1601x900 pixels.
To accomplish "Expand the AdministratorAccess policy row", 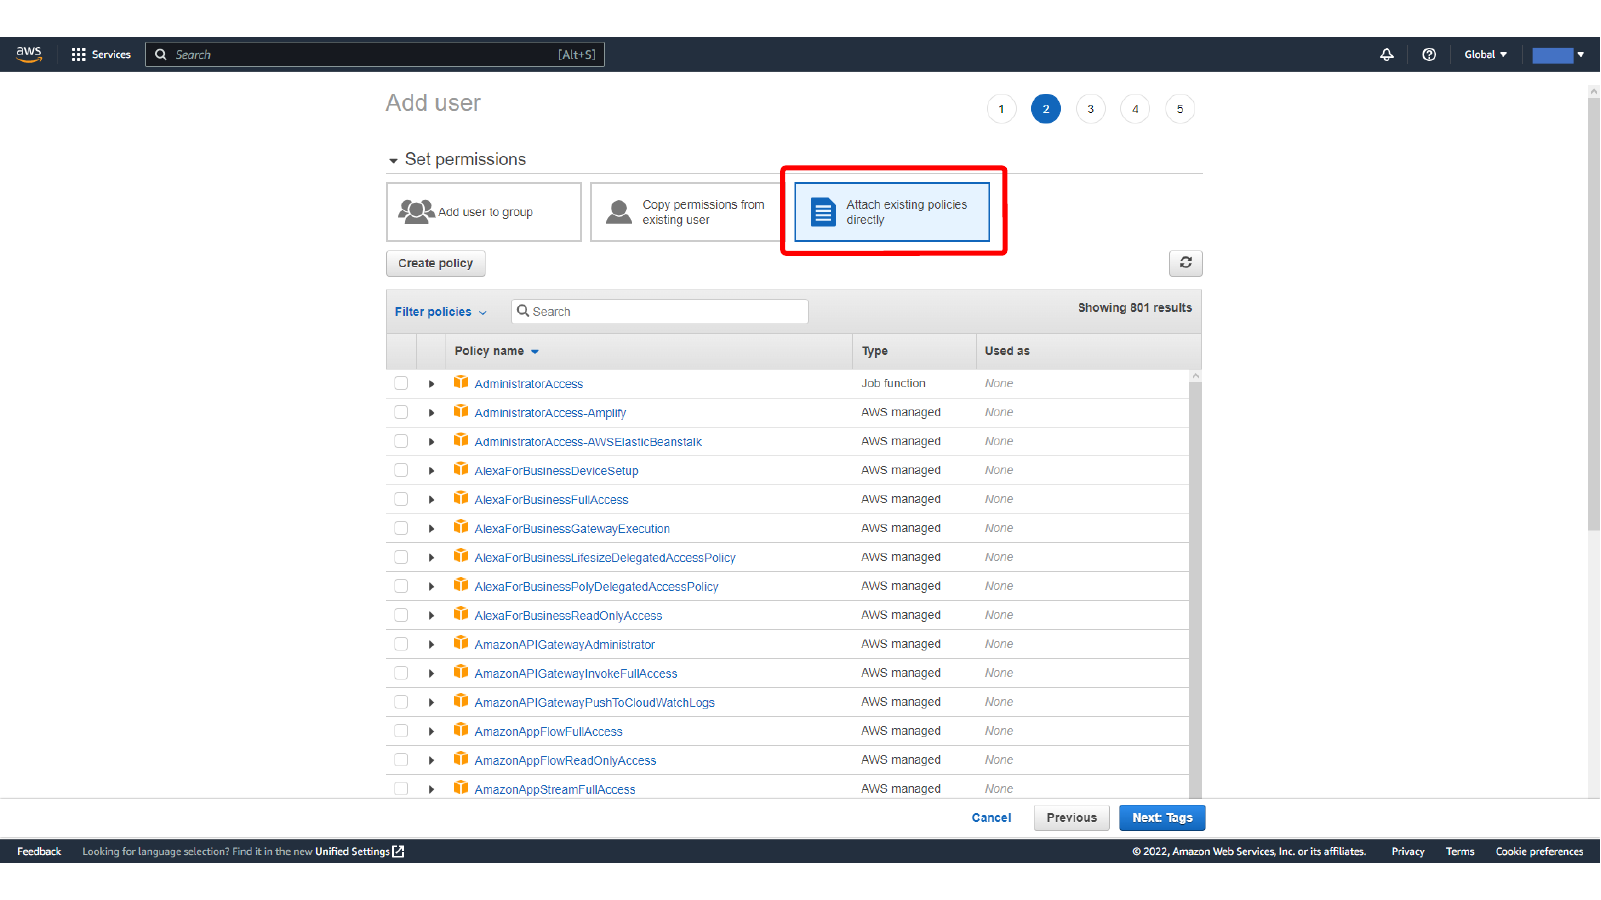I will (431, 384).
